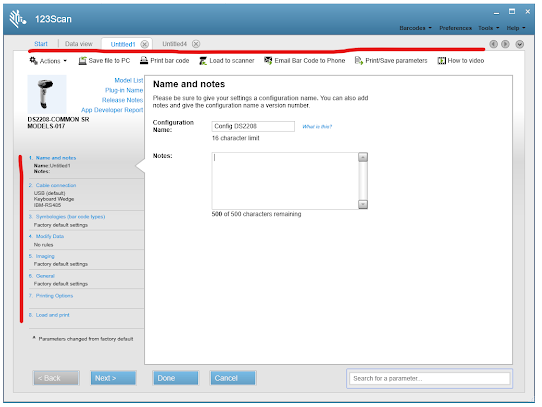
Task: Open the Model List link
Action: tap(129, 80)
